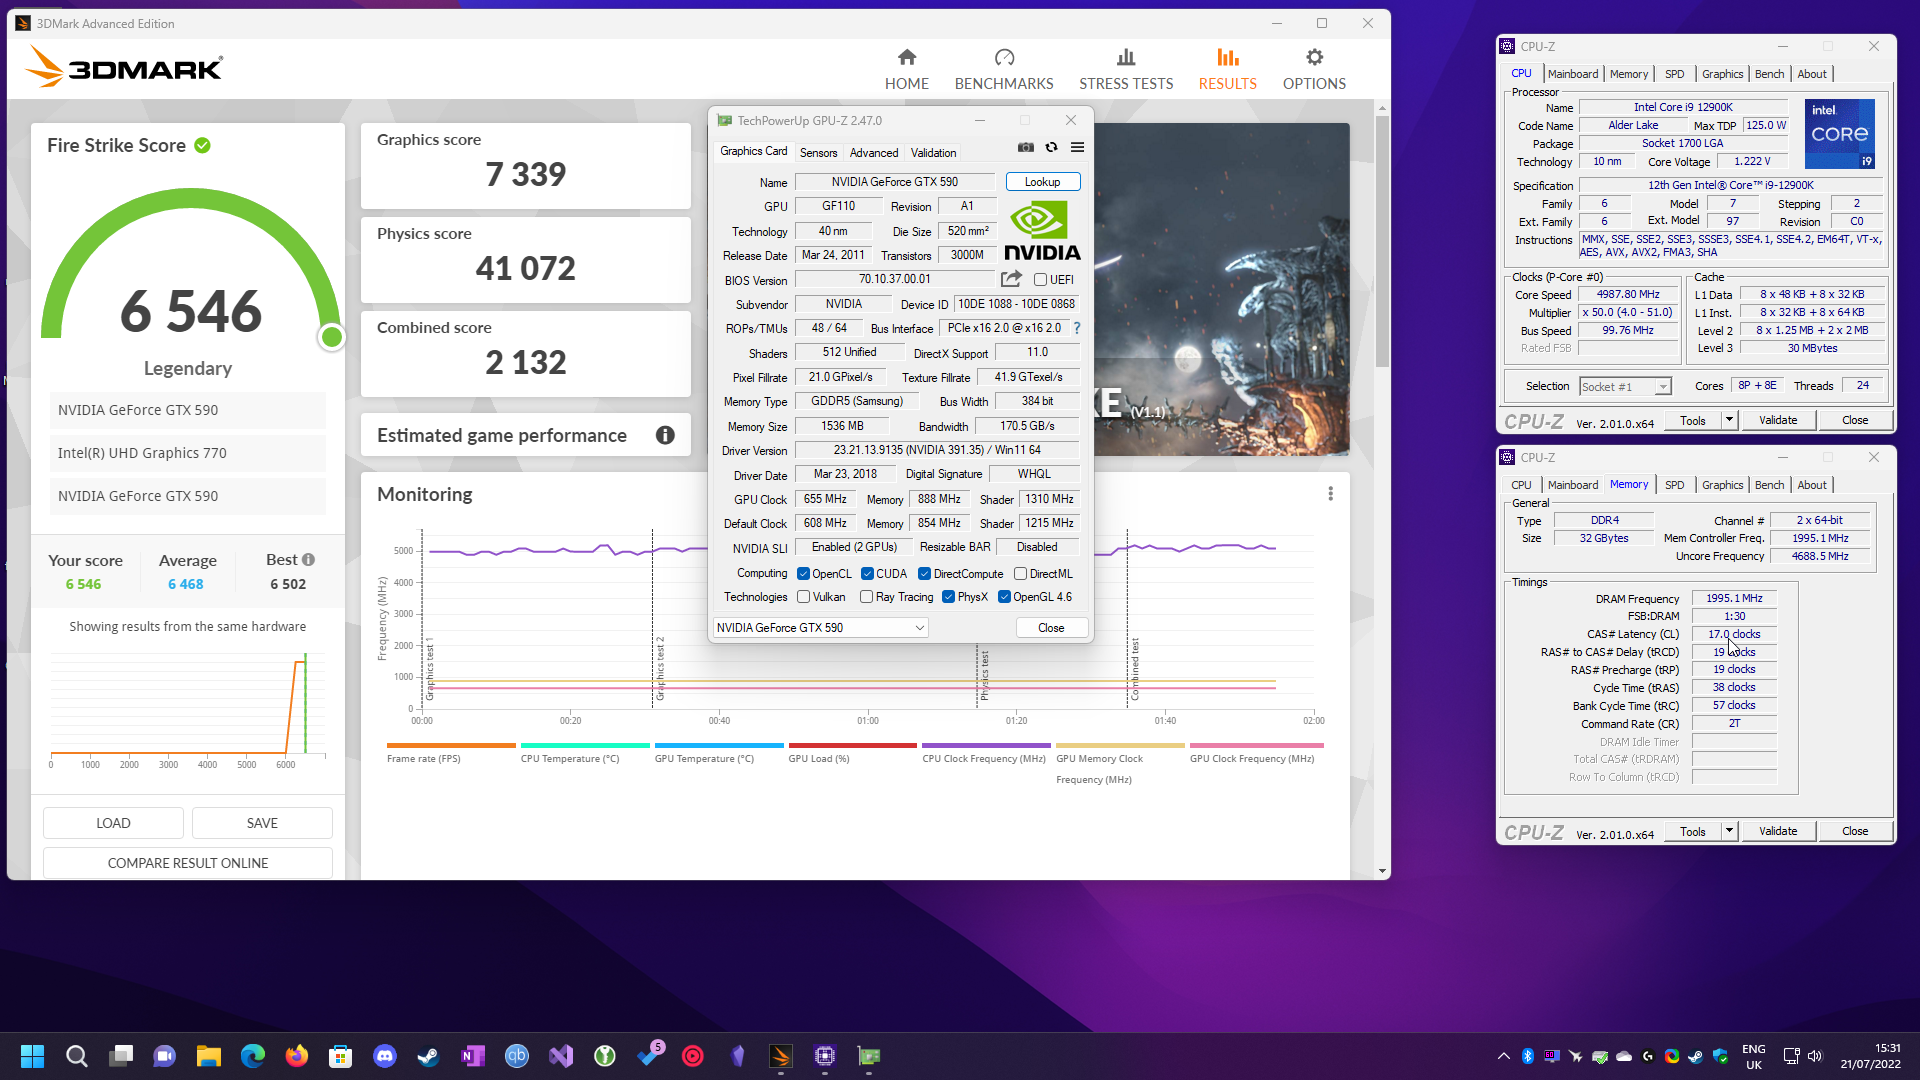Viewport: 1920px width, 1080px height.
Task: Open the OPTIONS gear in 3DMark
Action: 1313,69
